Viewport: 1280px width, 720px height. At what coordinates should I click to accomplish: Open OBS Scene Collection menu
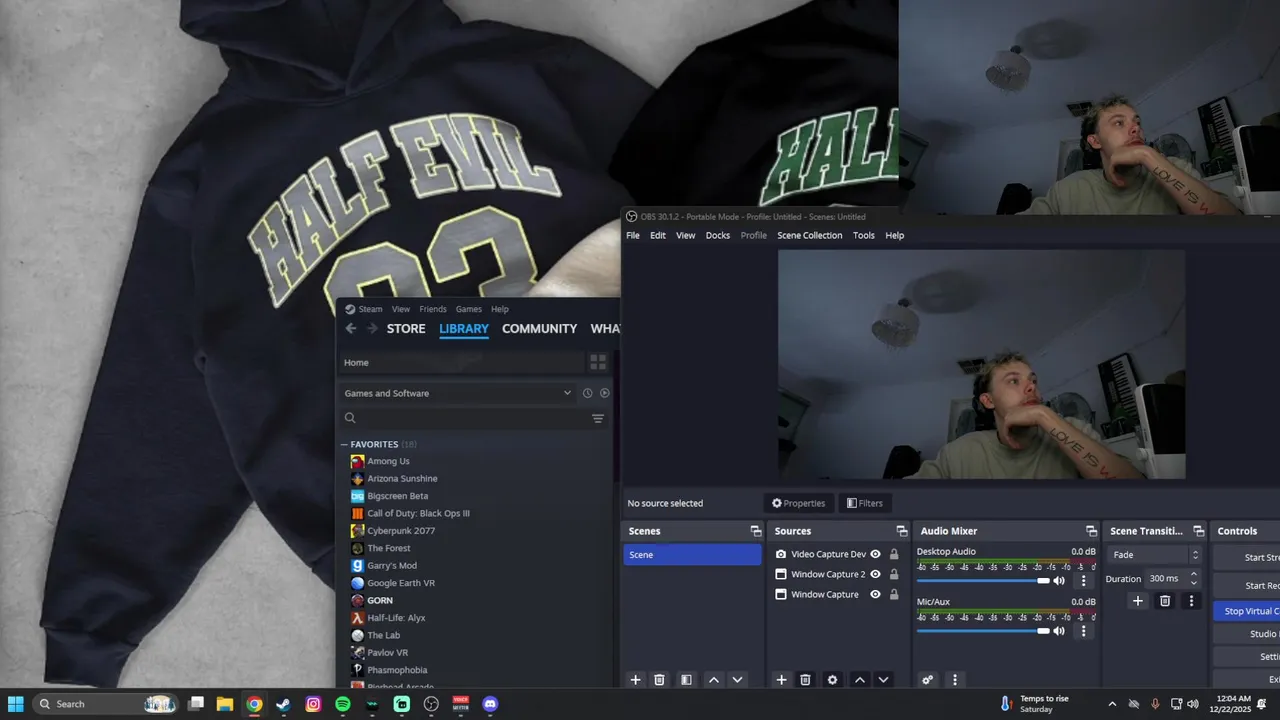click(x=810, y=235)
